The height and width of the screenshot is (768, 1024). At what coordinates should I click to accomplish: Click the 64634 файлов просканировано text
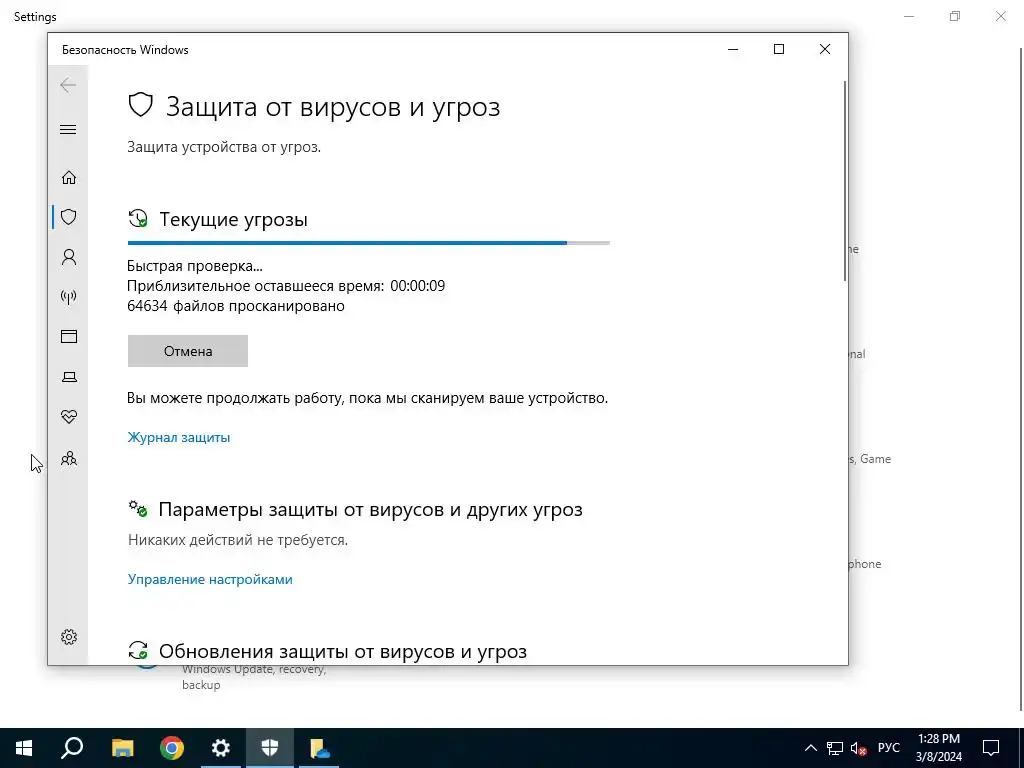pyautogui.click(x=236, y=306)
